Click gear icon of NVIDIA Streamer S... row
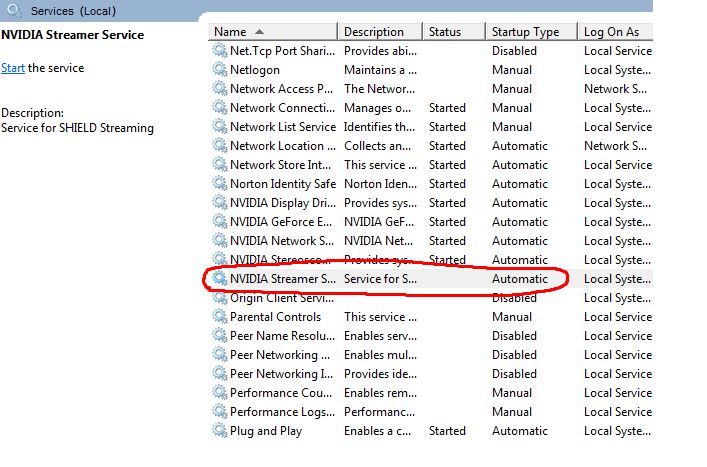This screenshot has height=467, width=707. point(220,279)
